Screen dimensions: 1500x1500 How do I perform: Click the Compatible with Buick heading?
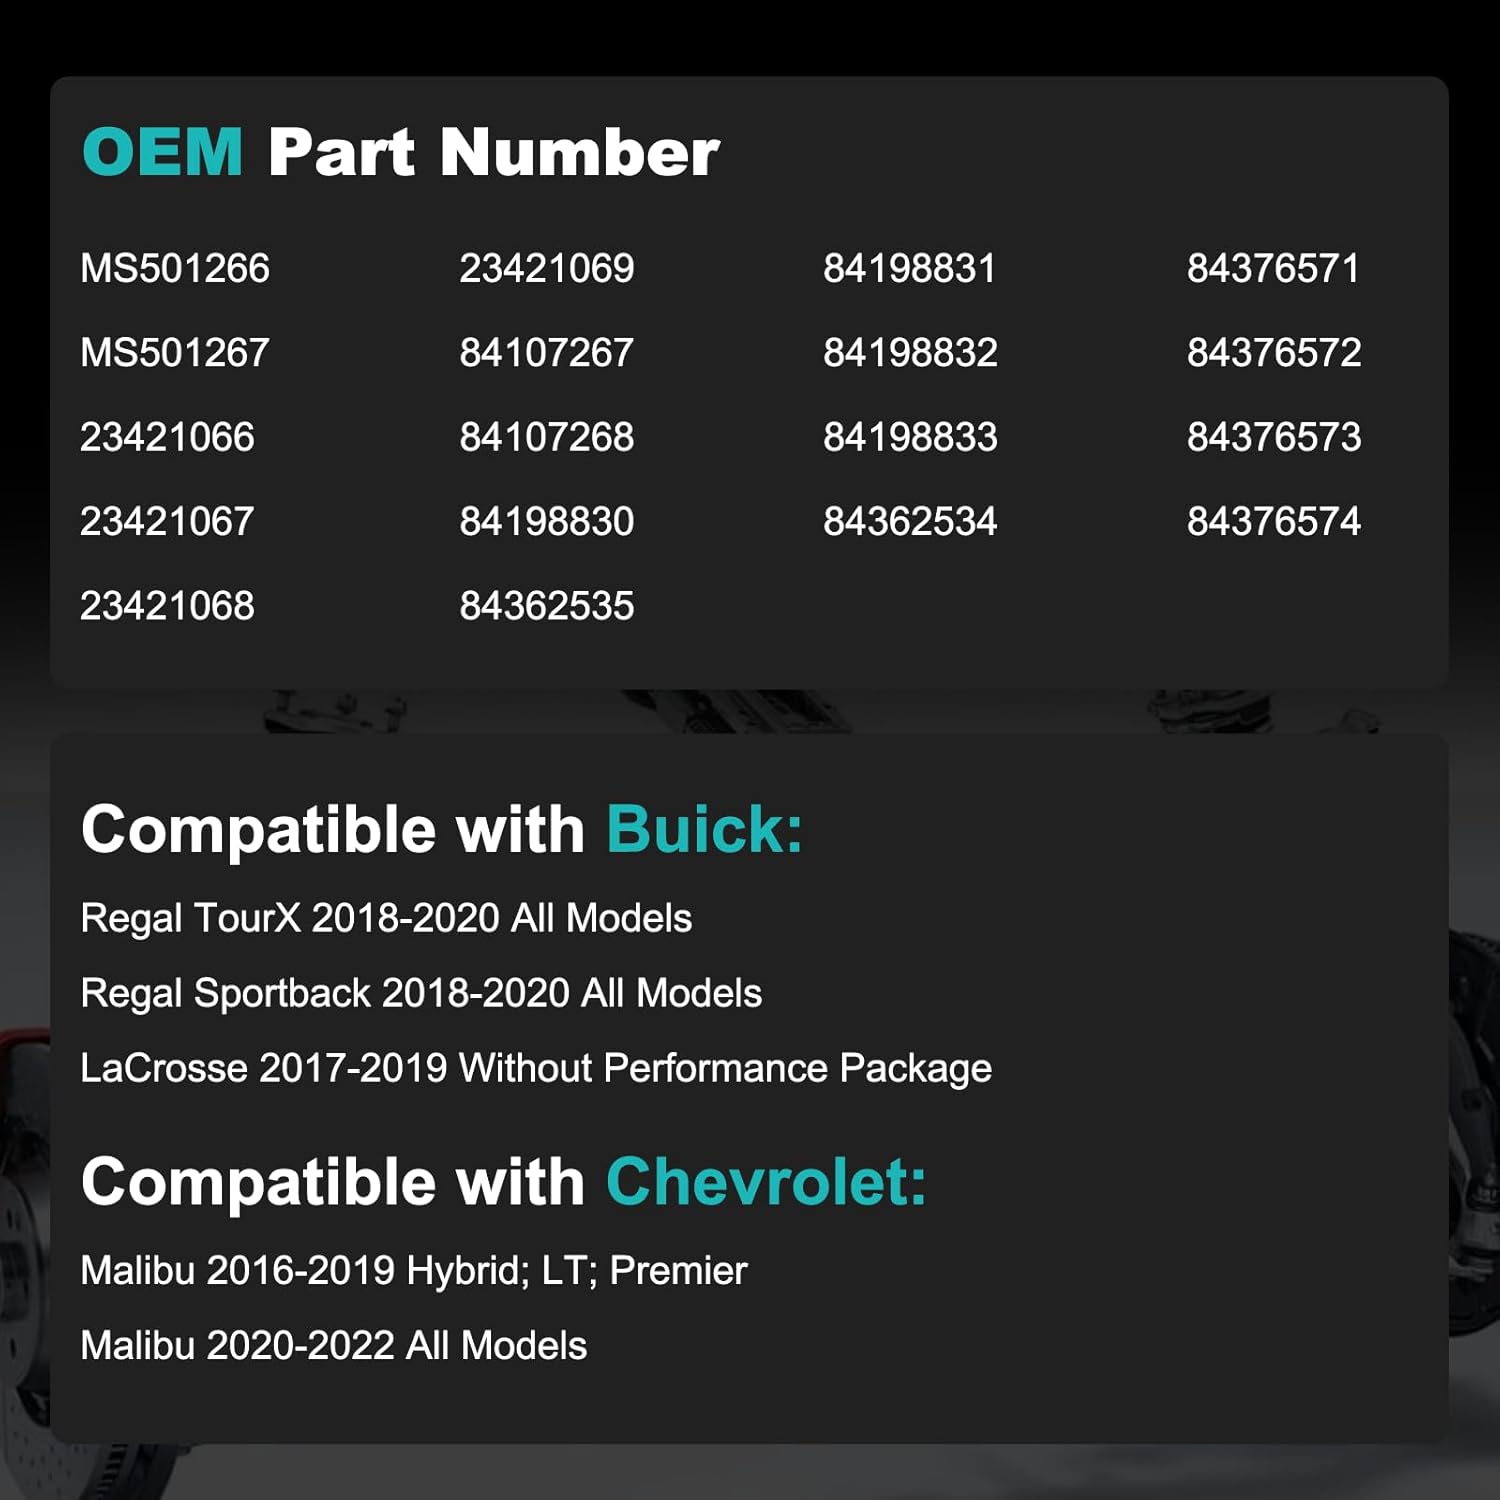(x=441, y=829)
